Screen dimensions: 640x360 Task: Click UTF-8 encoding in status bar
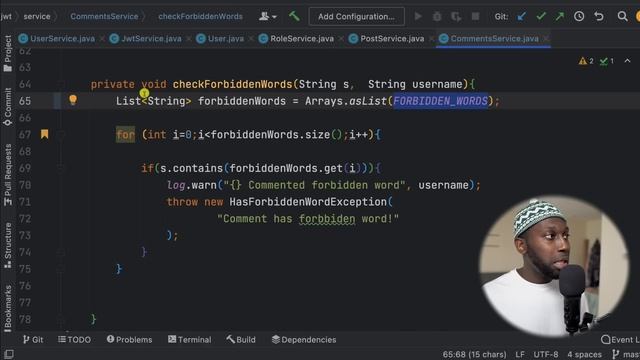click(547, 354)
